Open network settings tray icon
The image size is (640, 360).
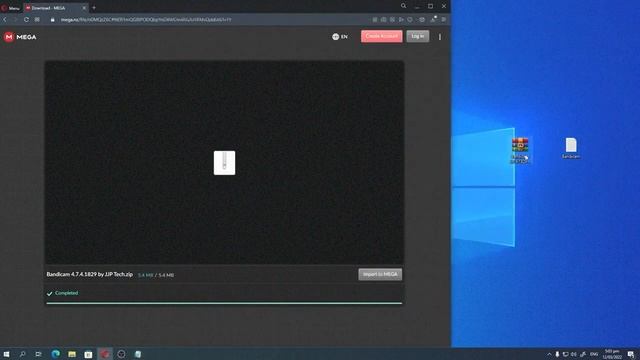(x=565, y=354)
